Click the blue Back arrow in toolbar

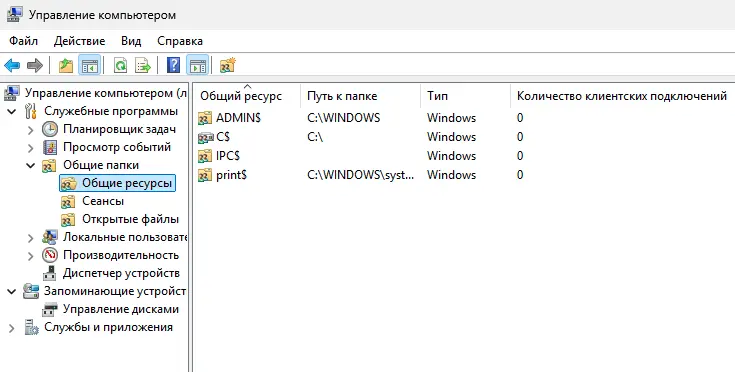coord(12,66)
